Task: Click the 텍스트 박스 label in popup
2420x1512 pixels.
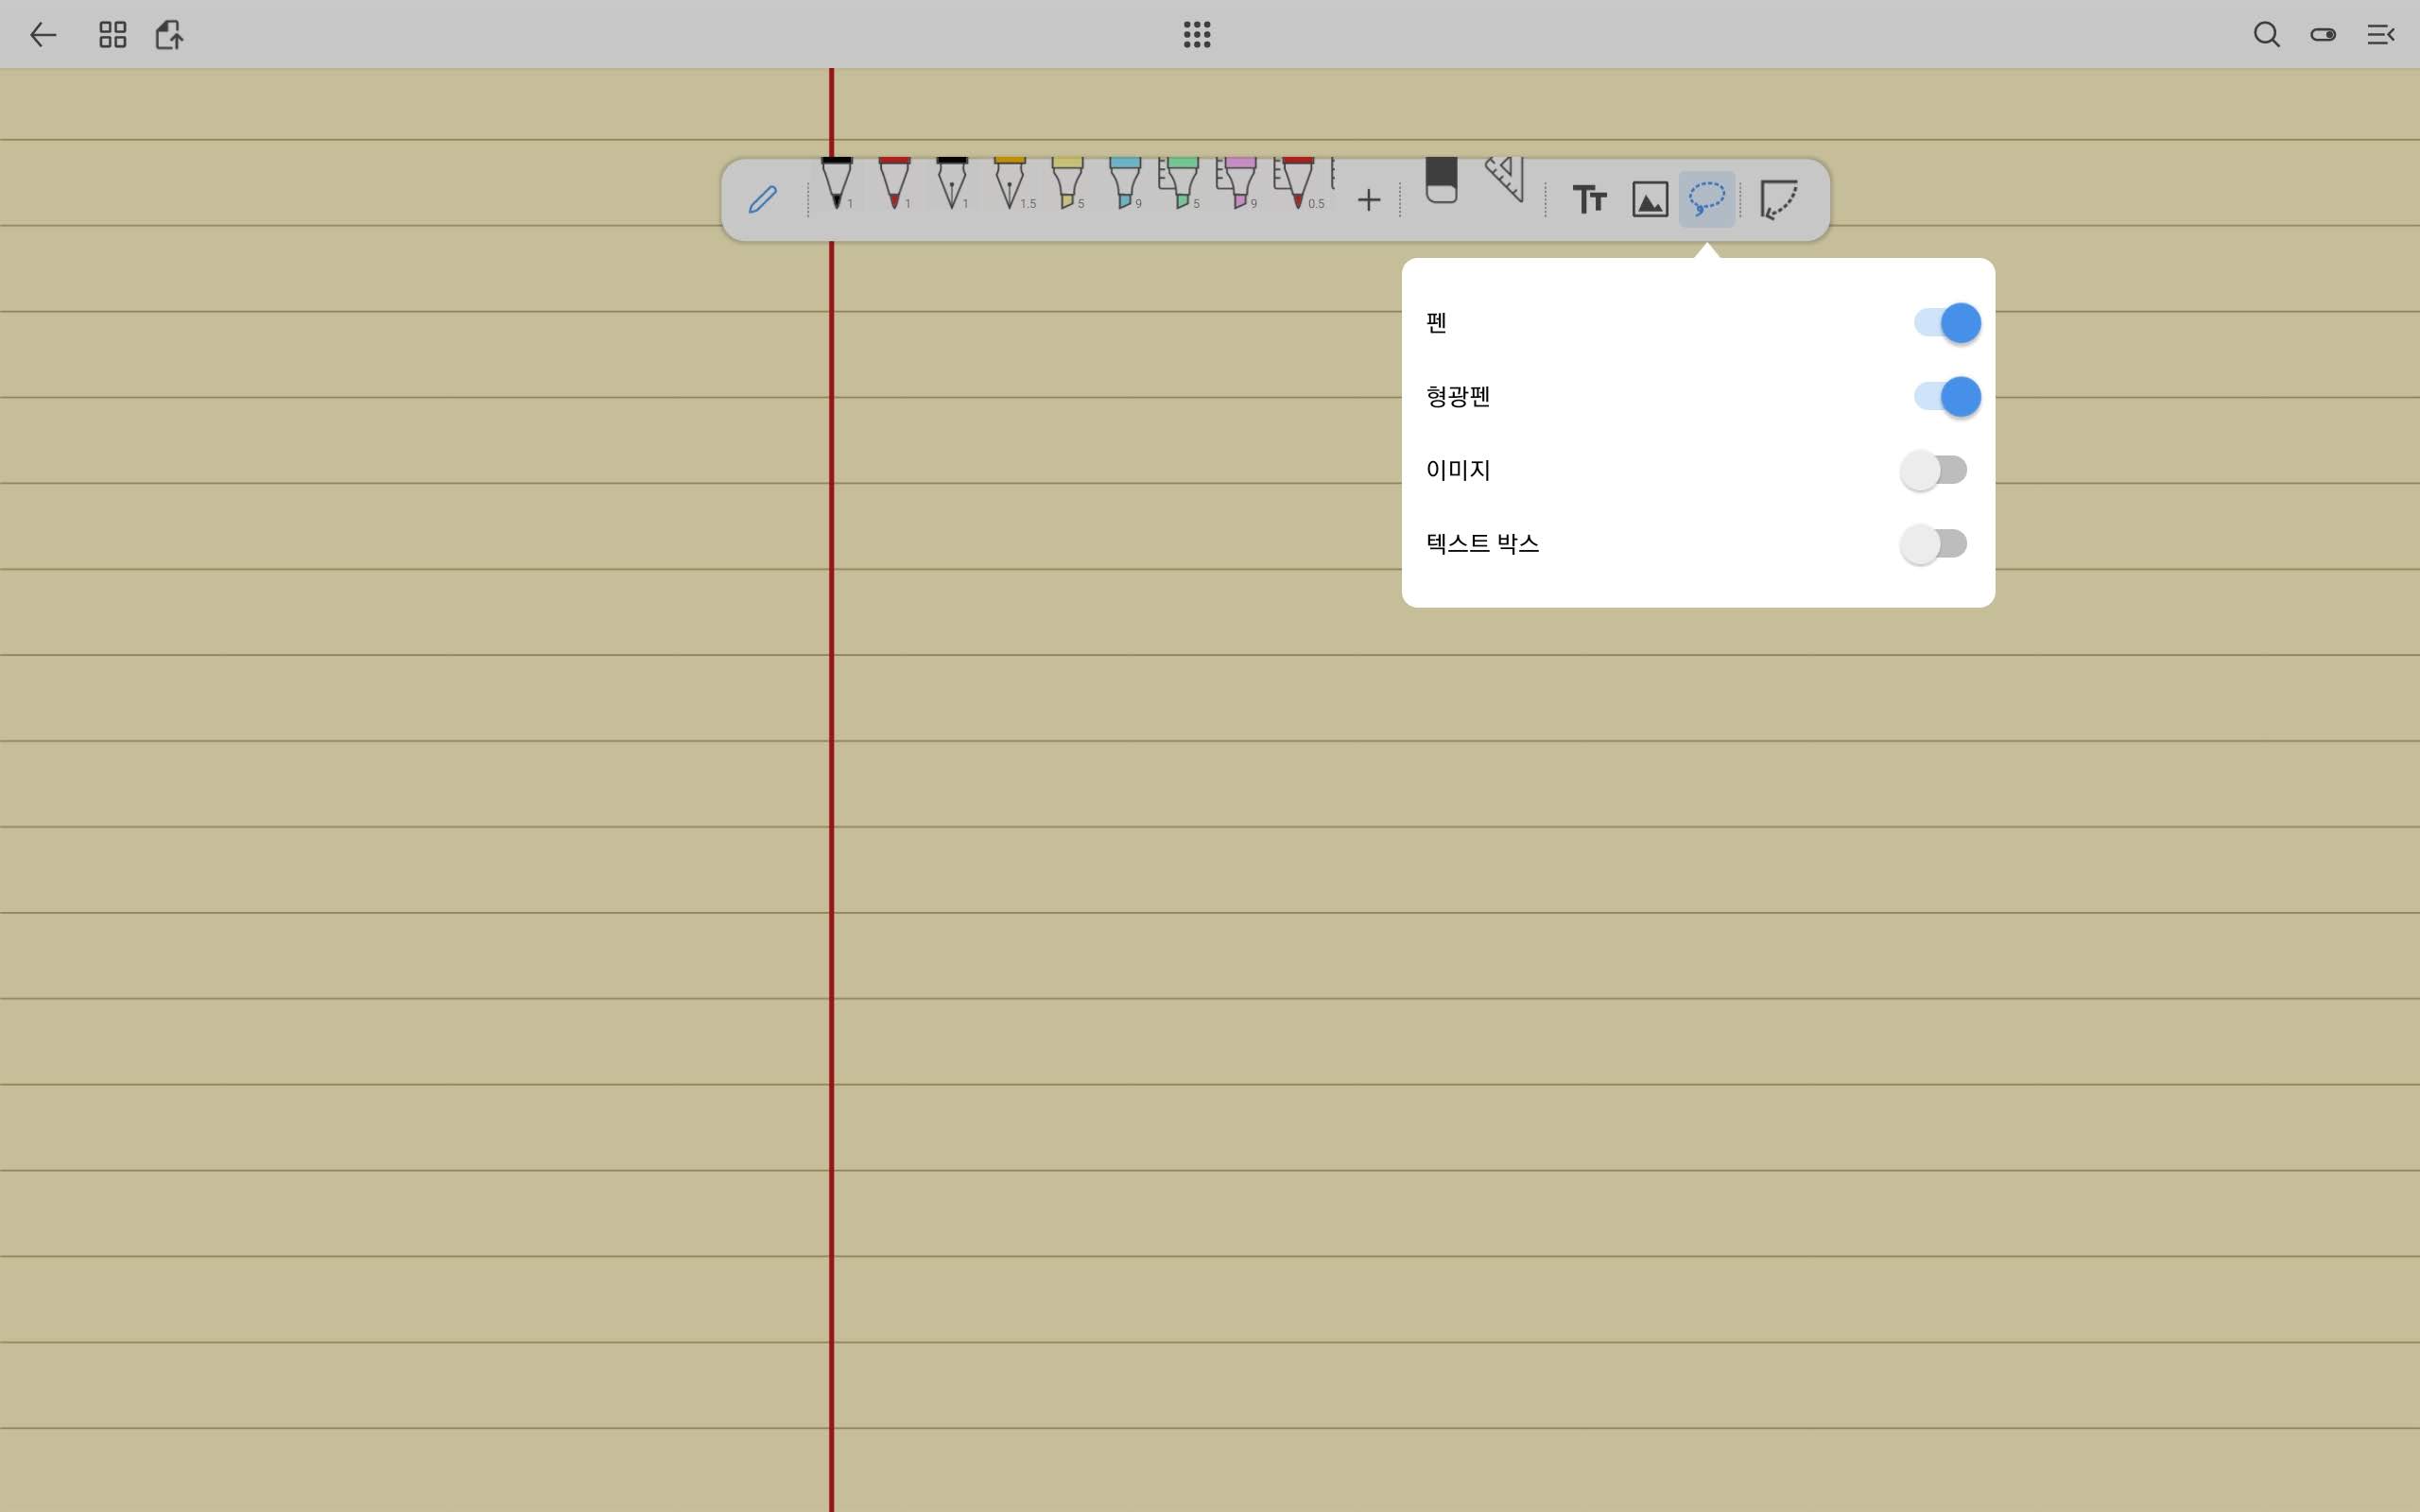Action: [x=1482, y=544]
